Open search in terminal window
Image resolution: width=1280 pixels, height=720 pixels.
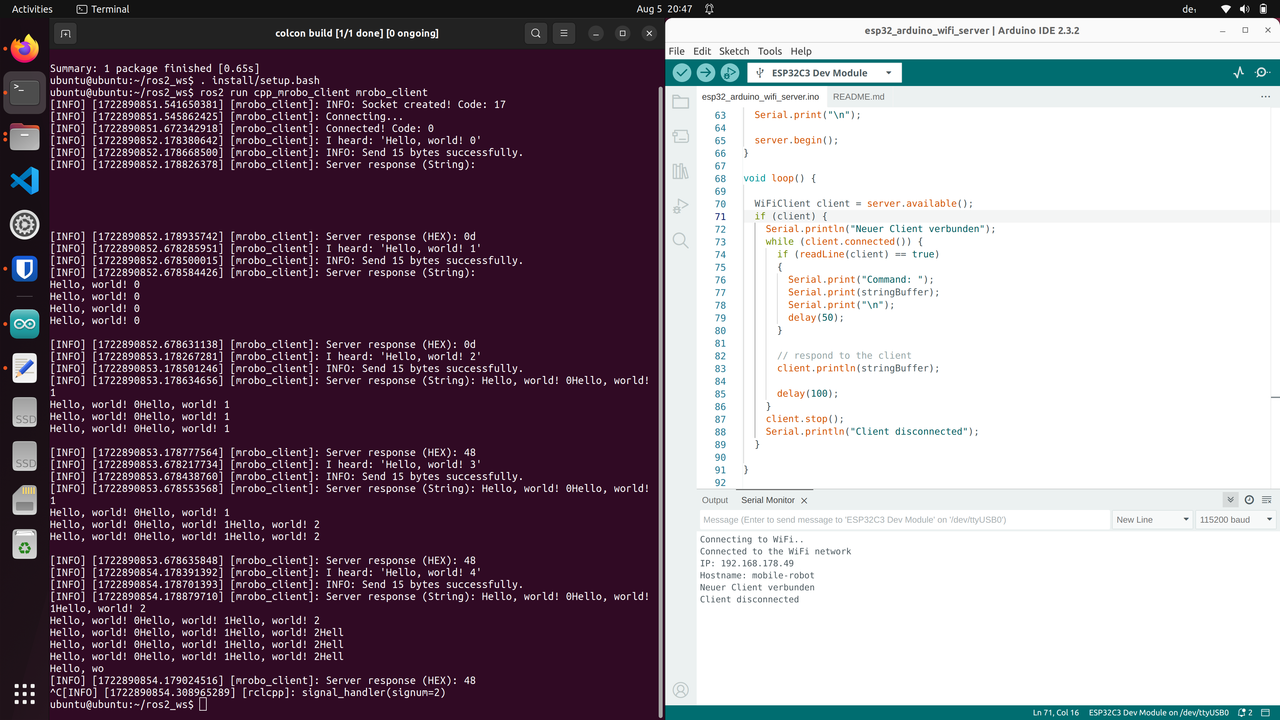(x=536, y=33)
